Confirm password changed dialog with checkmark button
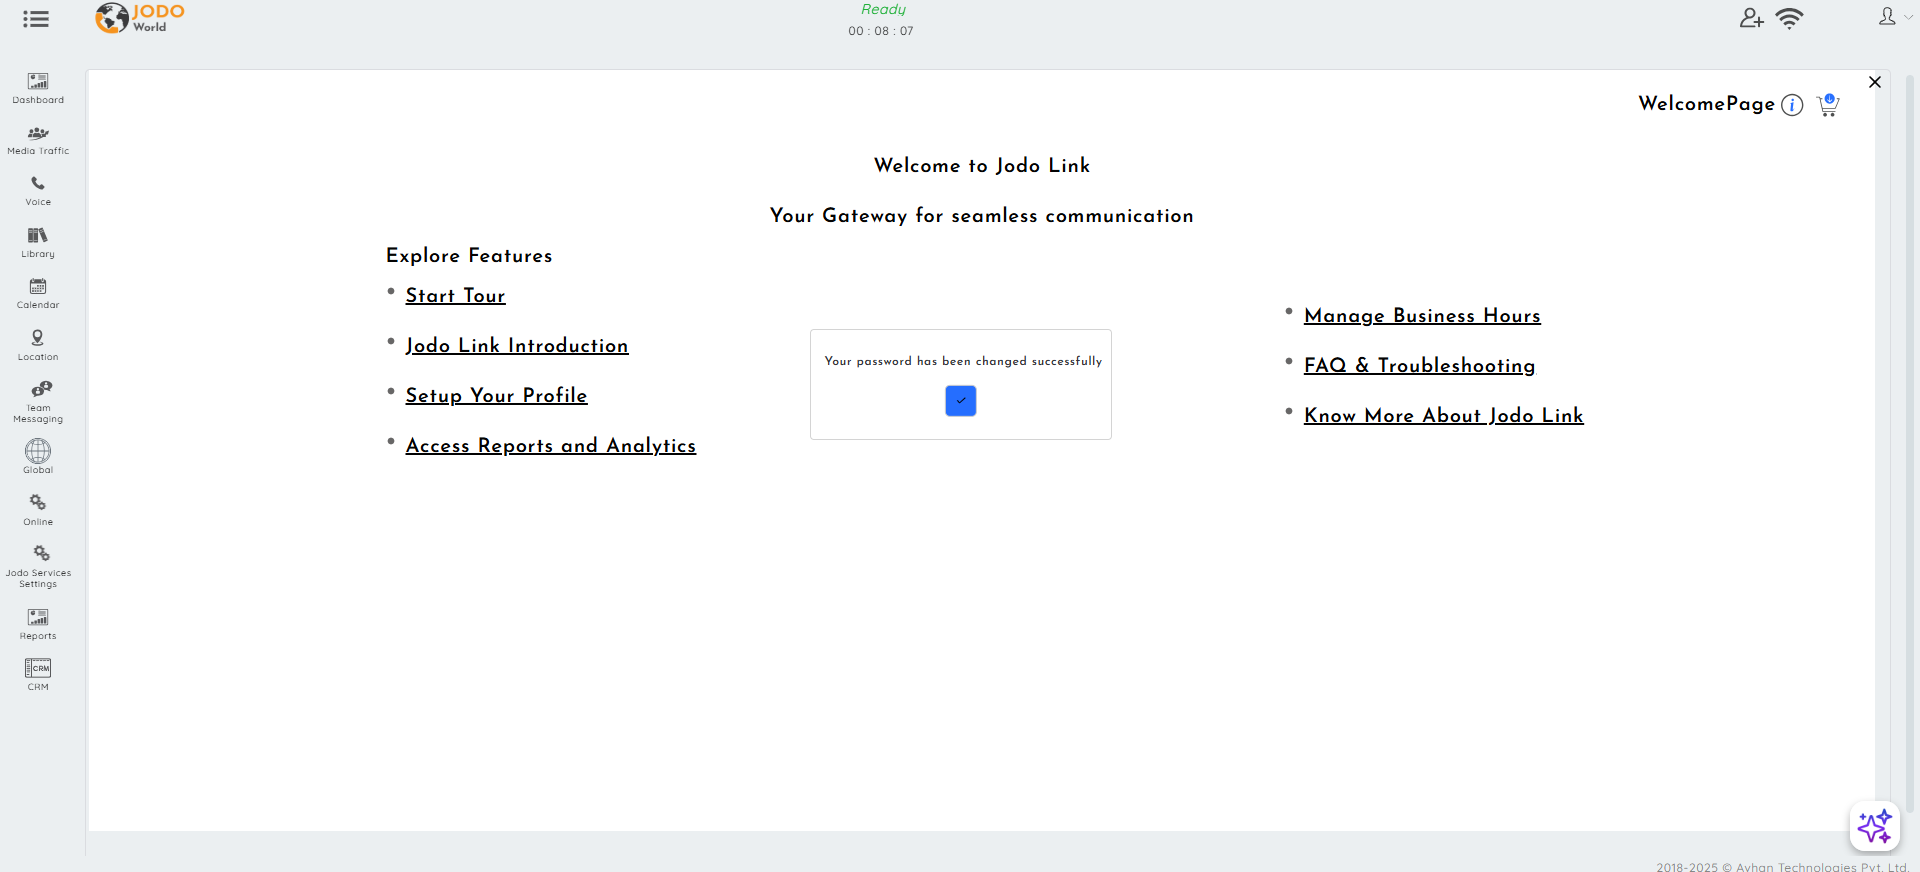Viewport: 1920px width, 872px height. point(961,401)
